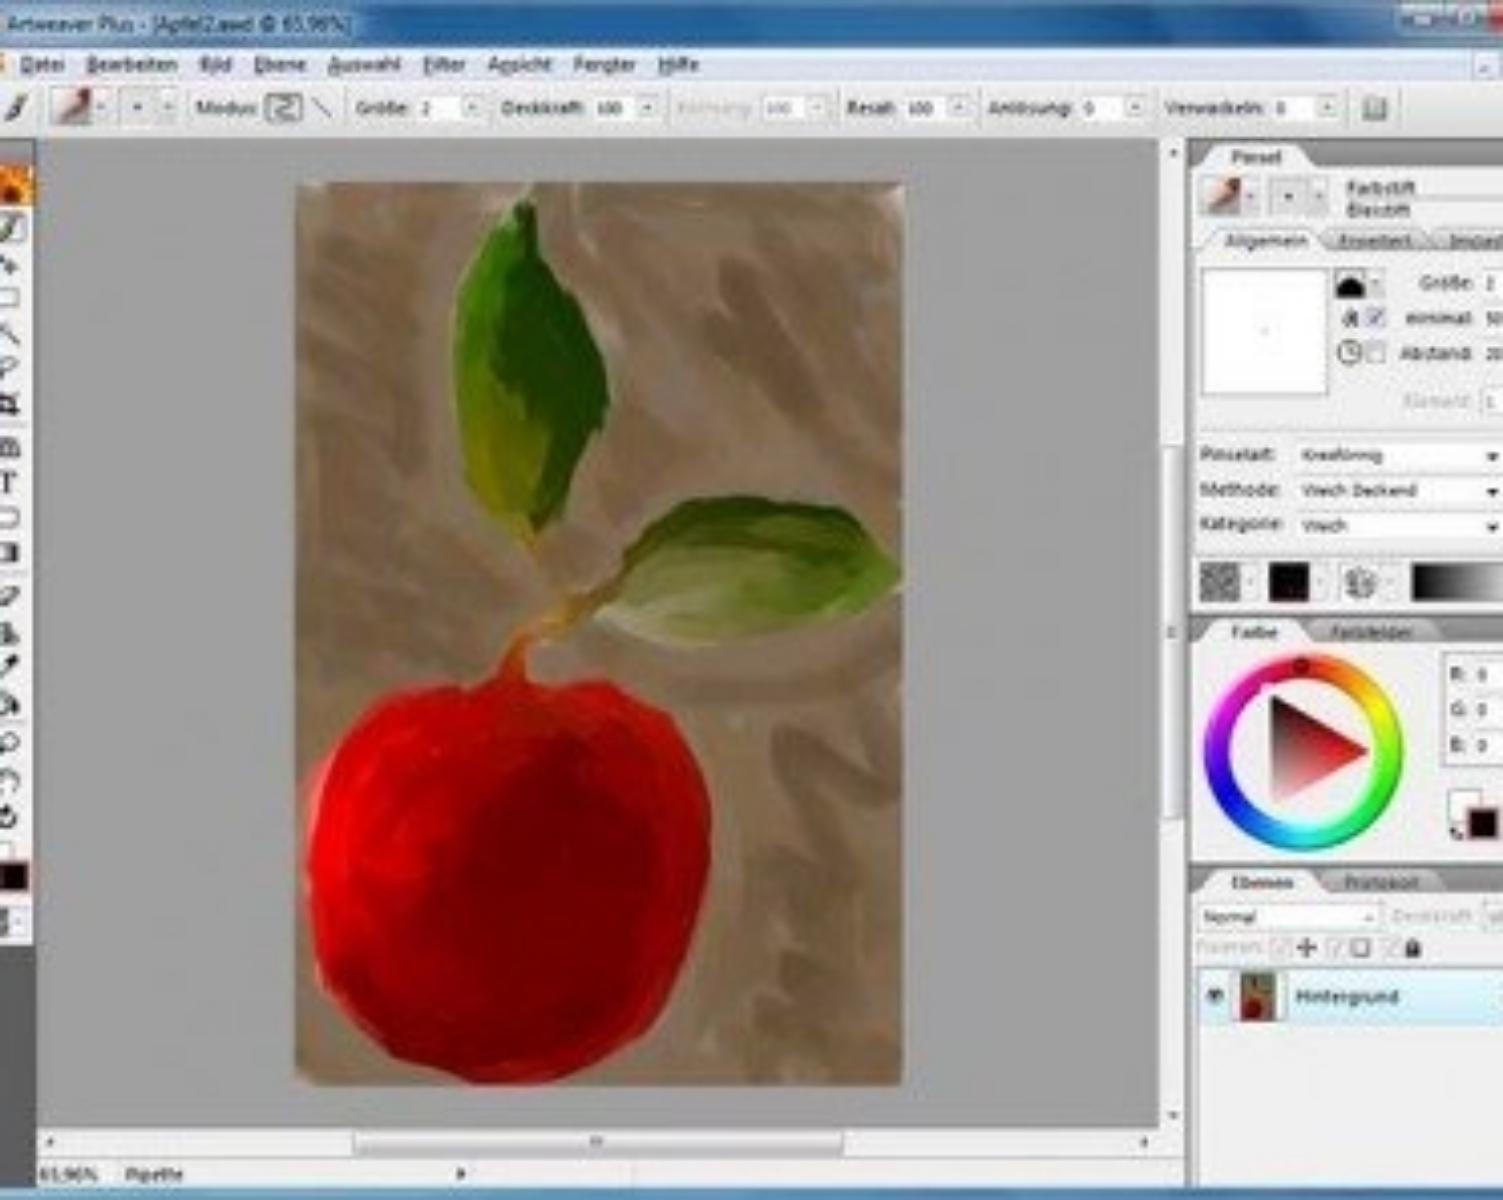The width and height of the screenshot is (1503, 1200).
Task: Switch to the Farbe tab
Action: 1253,632
